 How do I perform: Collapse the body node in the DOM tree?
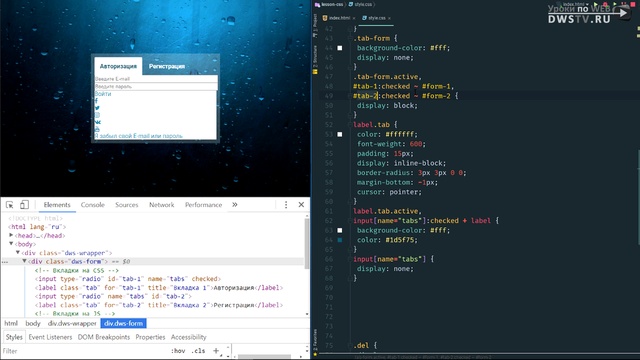tap(11, 244)
